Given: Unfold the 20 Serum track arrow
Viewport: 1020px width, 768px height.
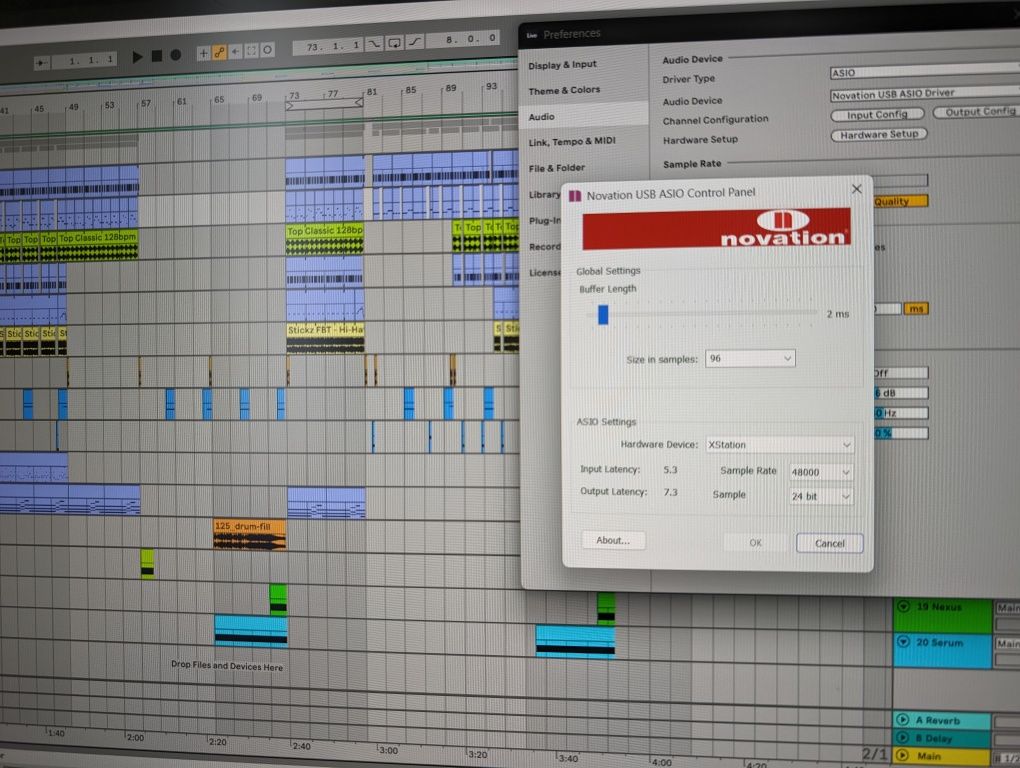Looking at the screenshot, I should 903,642.
